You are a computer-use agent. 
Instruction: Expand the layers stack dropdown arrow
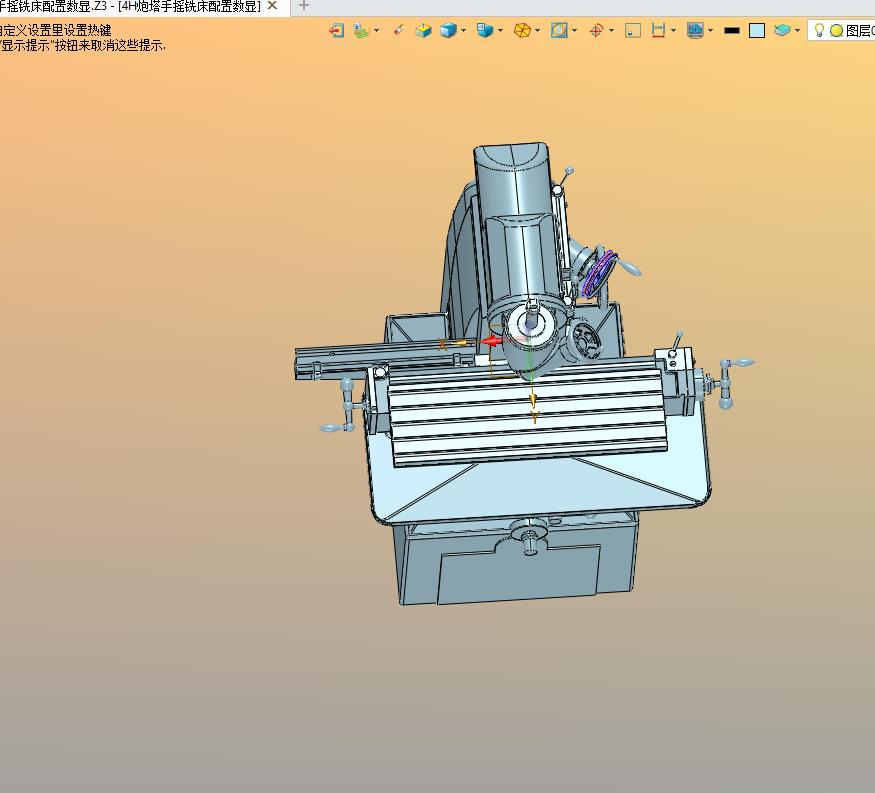[797, 30]
